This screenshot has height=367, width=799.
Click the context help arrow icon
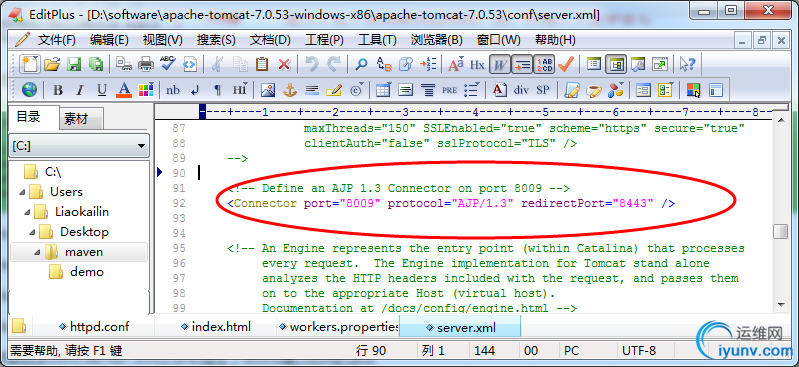tap(687, 64)
